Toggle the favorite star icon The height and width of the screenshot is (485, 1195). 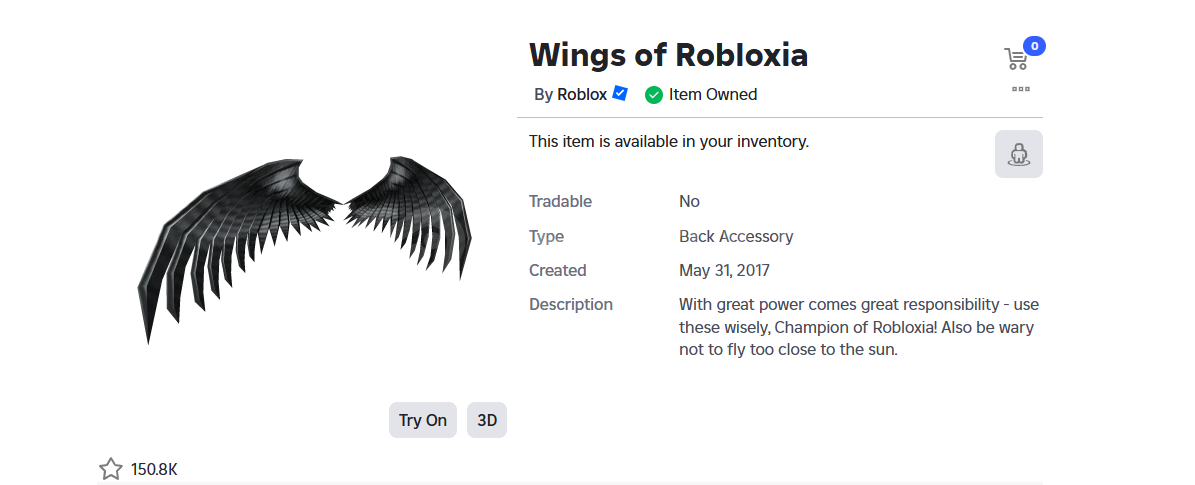click(x=111, y=469)
